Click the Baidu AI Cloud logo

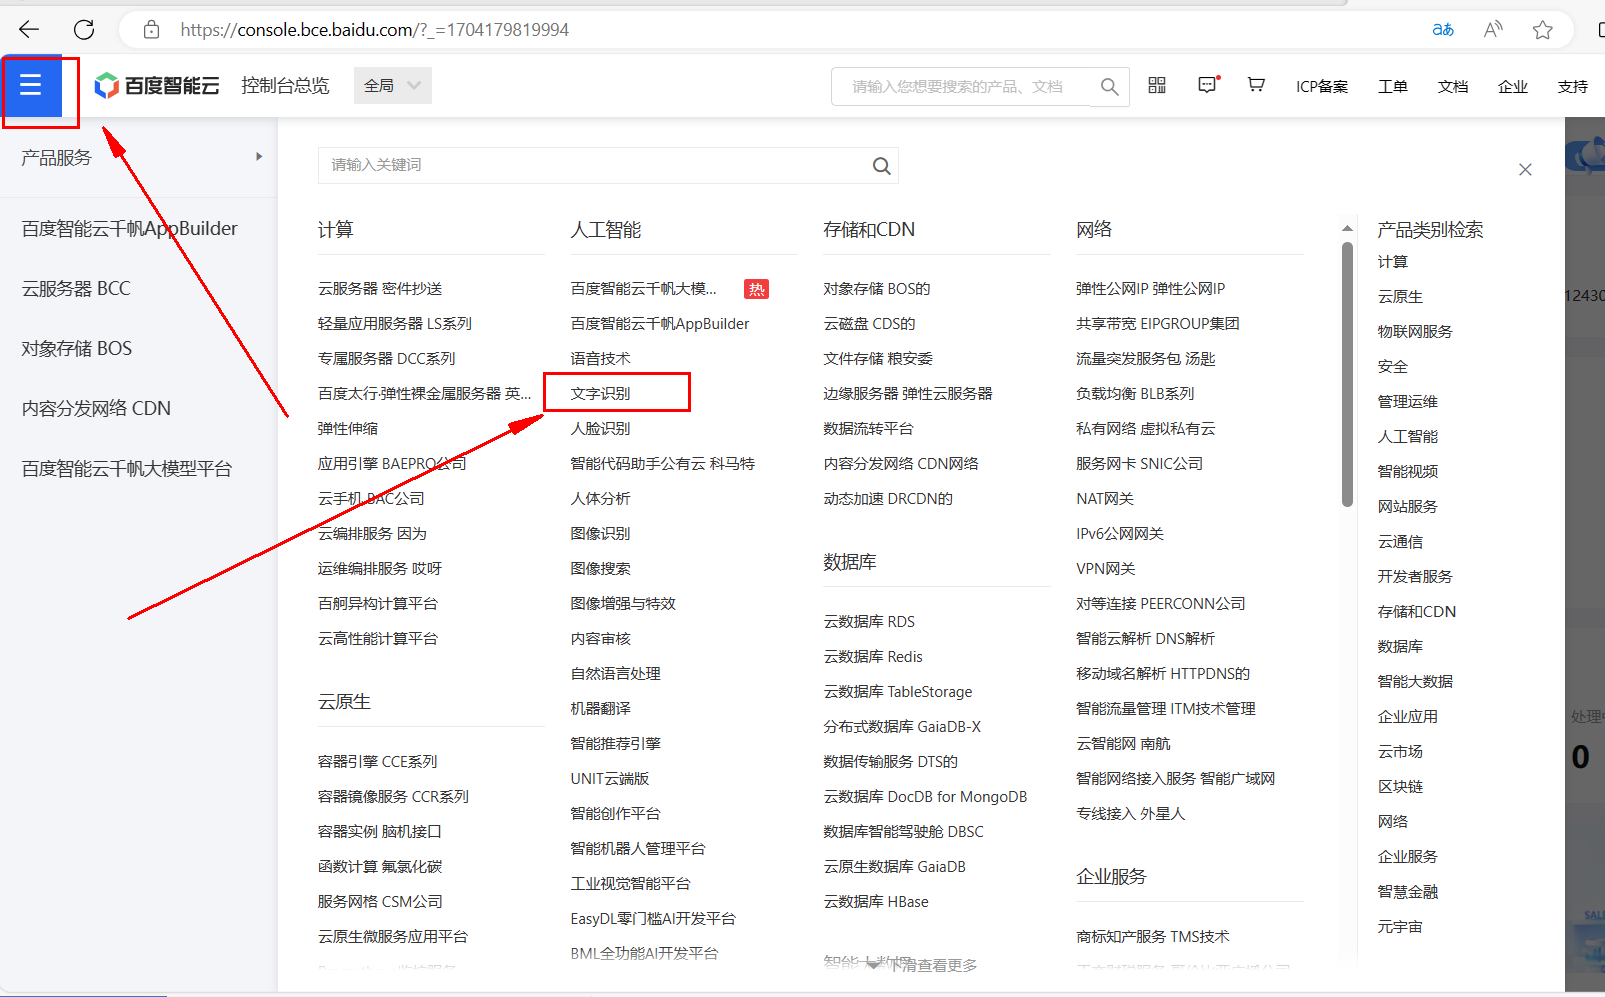click(x=157, y=86)
